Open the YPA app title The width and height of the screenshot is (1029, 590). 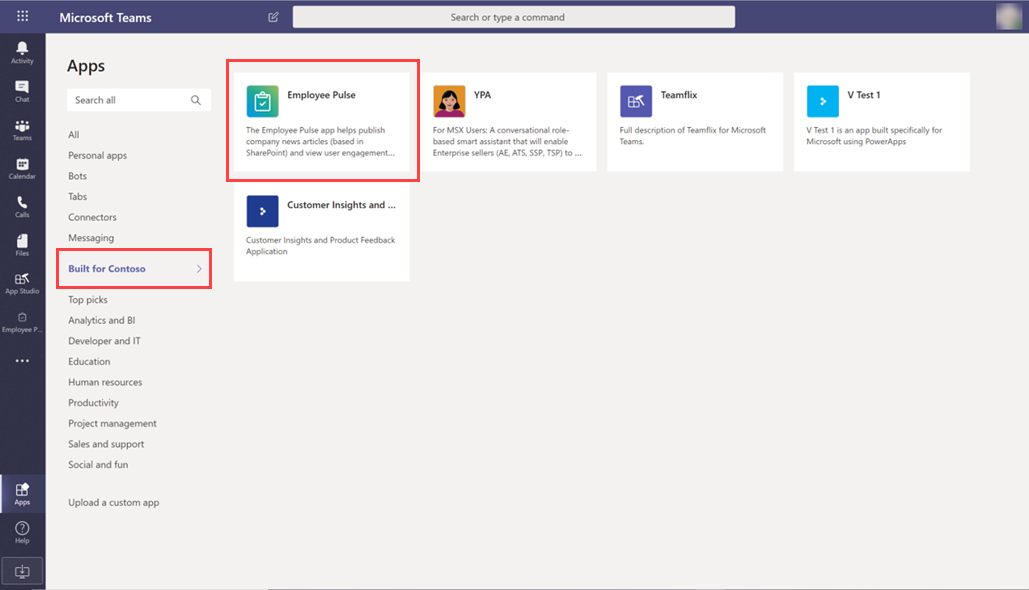coord(482,95)
